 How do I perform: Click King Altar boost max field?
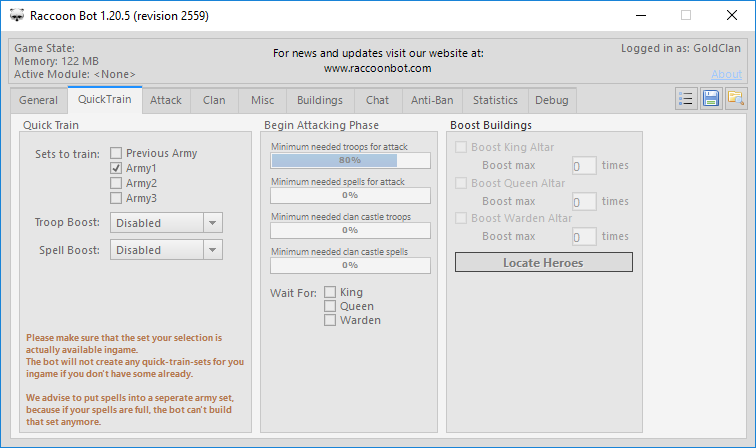[x=584, y=166]
